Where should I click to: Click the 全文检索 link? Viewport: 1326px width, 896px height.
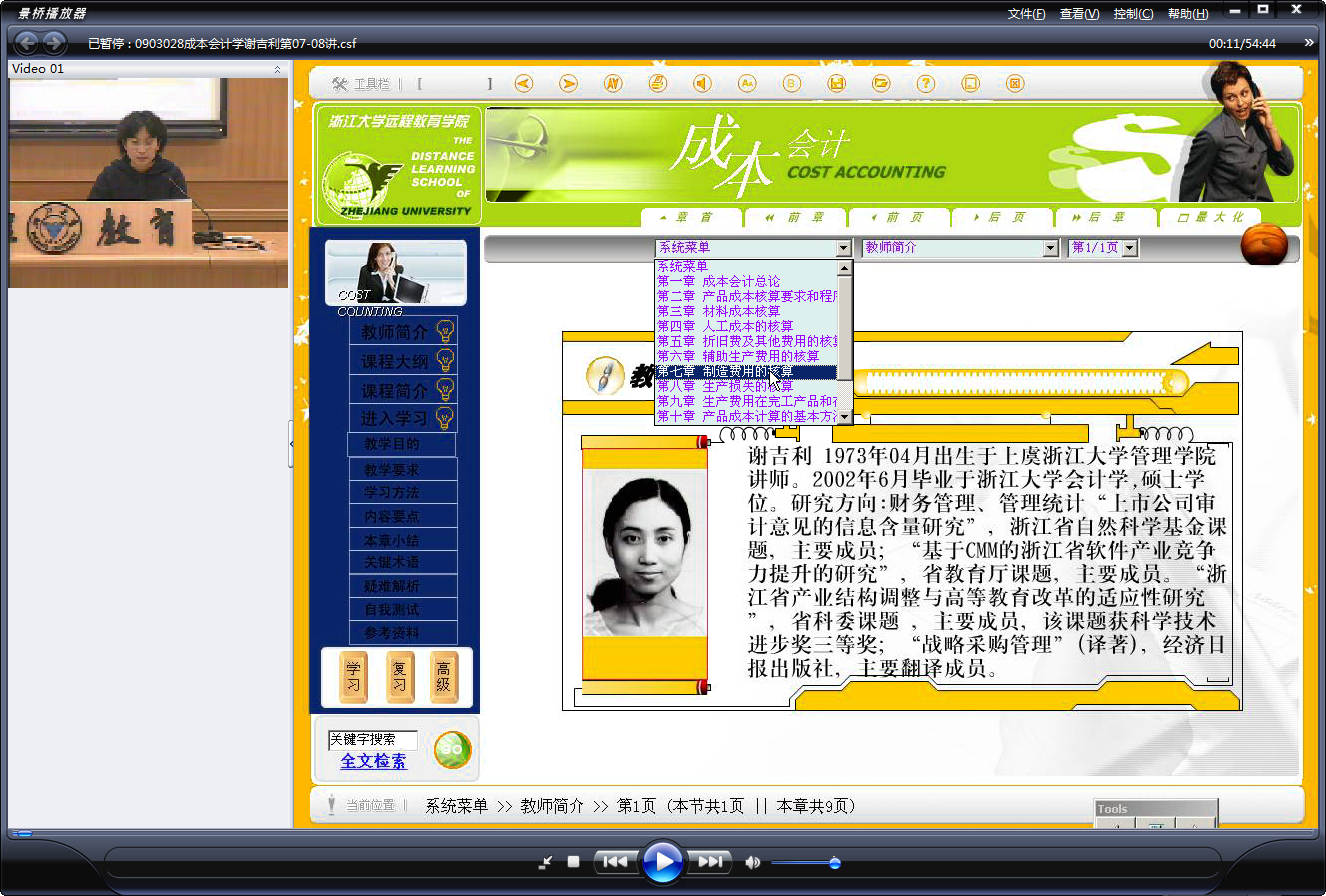tap(374, 761)
